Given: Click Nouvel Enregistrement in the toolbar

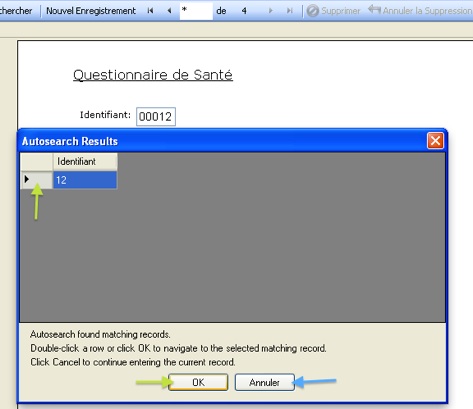Looking at the screenshot, I should 91,11.
